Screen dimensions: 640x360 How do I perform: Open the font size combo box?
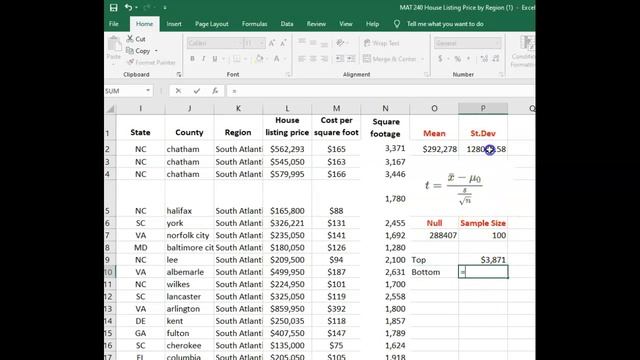click(x=254, y=43)
